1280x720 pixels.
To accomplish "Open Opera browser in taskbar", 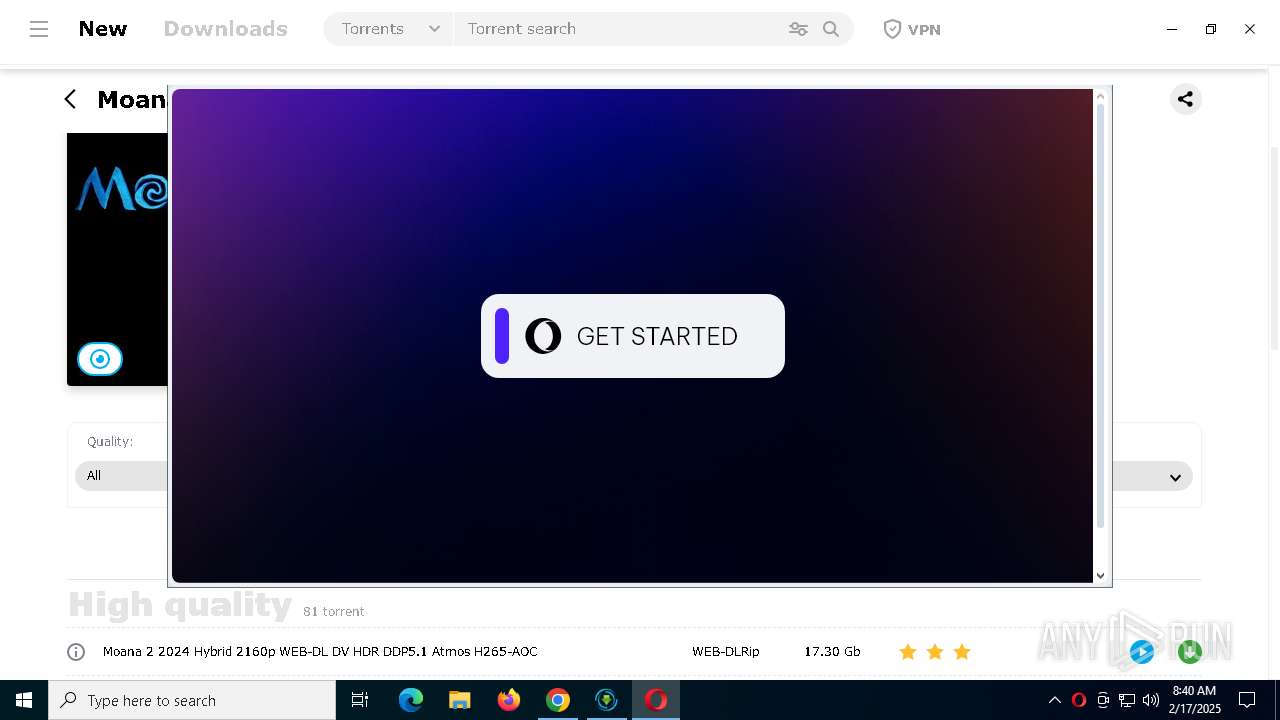I will [656, 700].
